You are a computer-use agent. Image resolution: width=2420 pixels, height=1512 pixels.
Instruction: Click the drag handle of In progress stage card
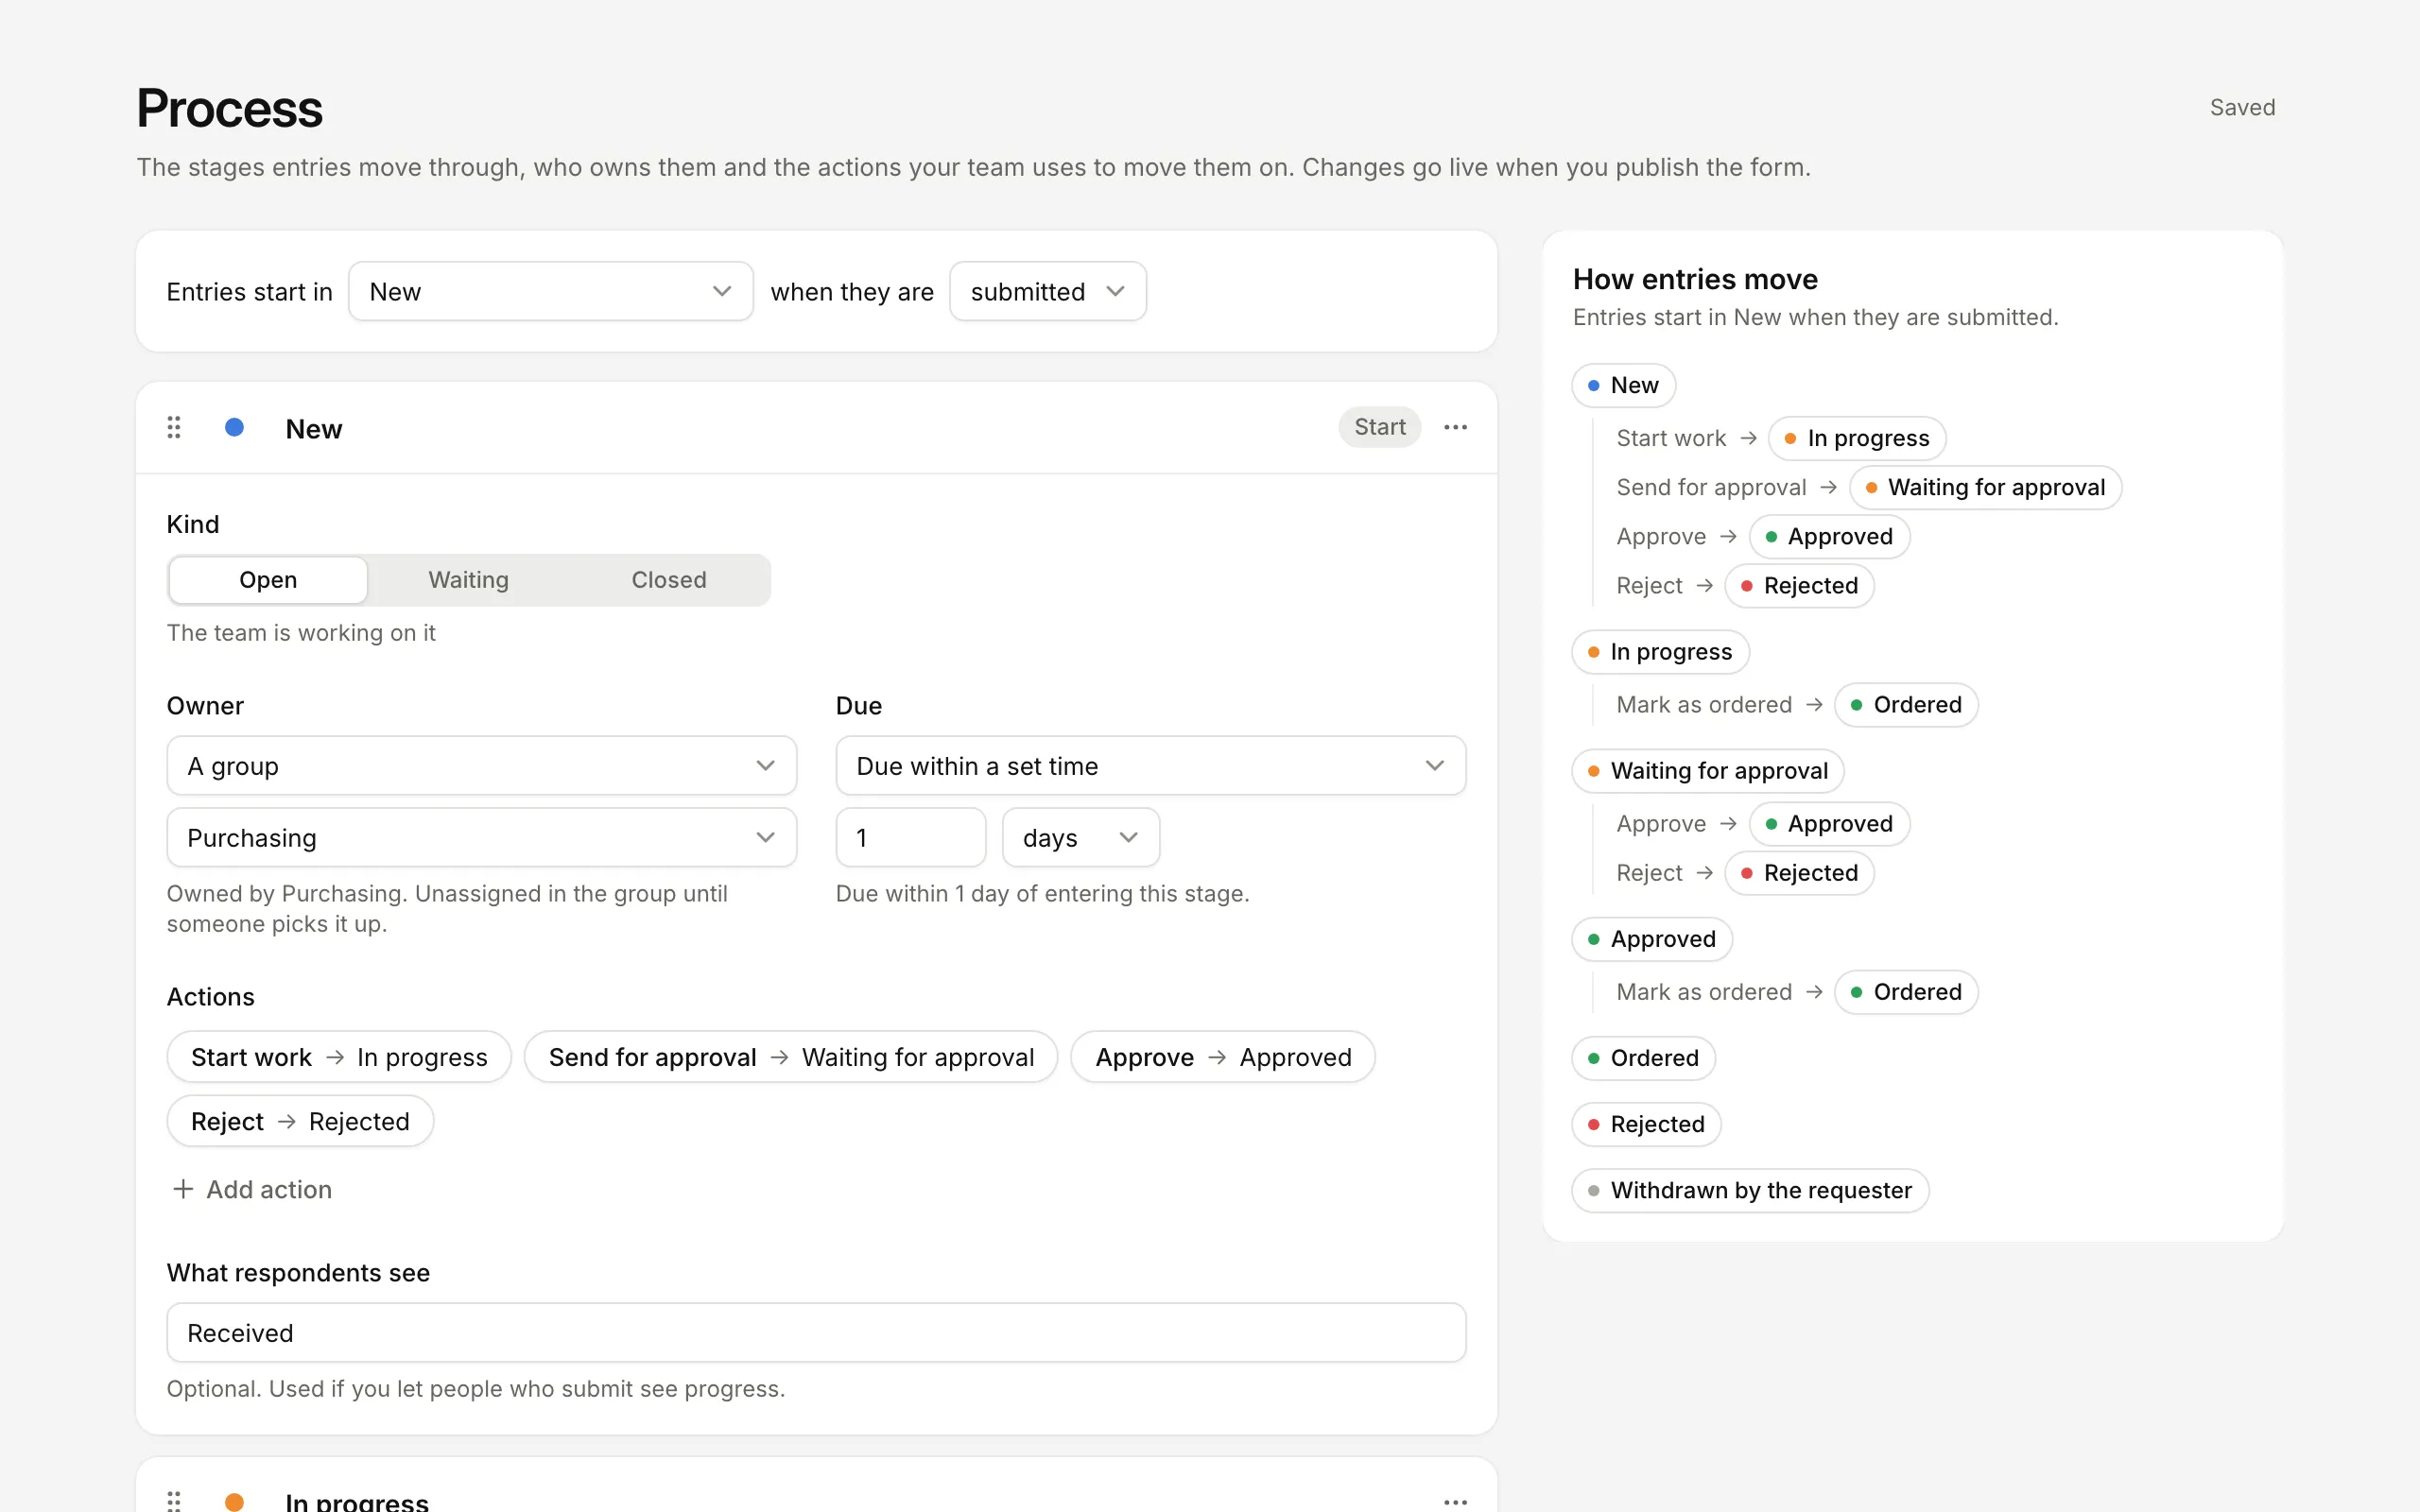coord(173,1501)
